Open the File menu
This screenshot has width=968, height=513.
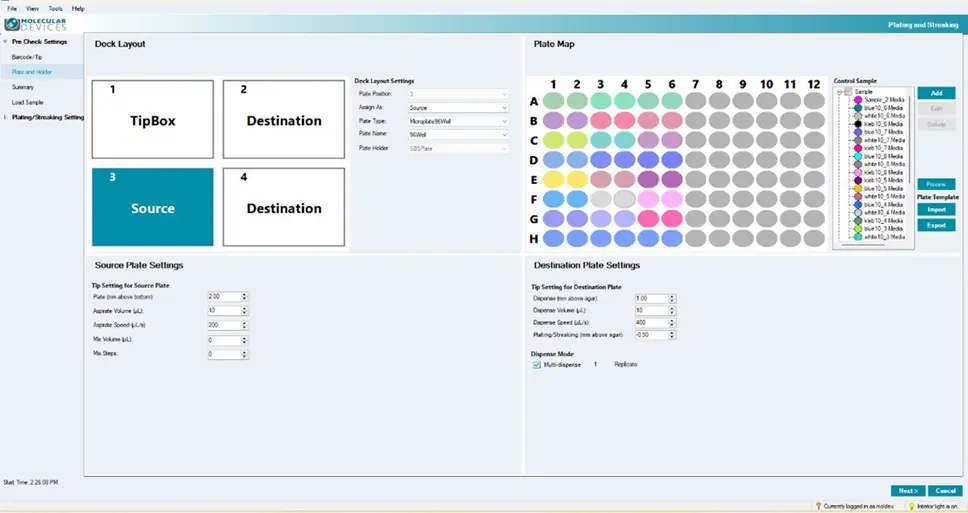[x=12, y=9]
